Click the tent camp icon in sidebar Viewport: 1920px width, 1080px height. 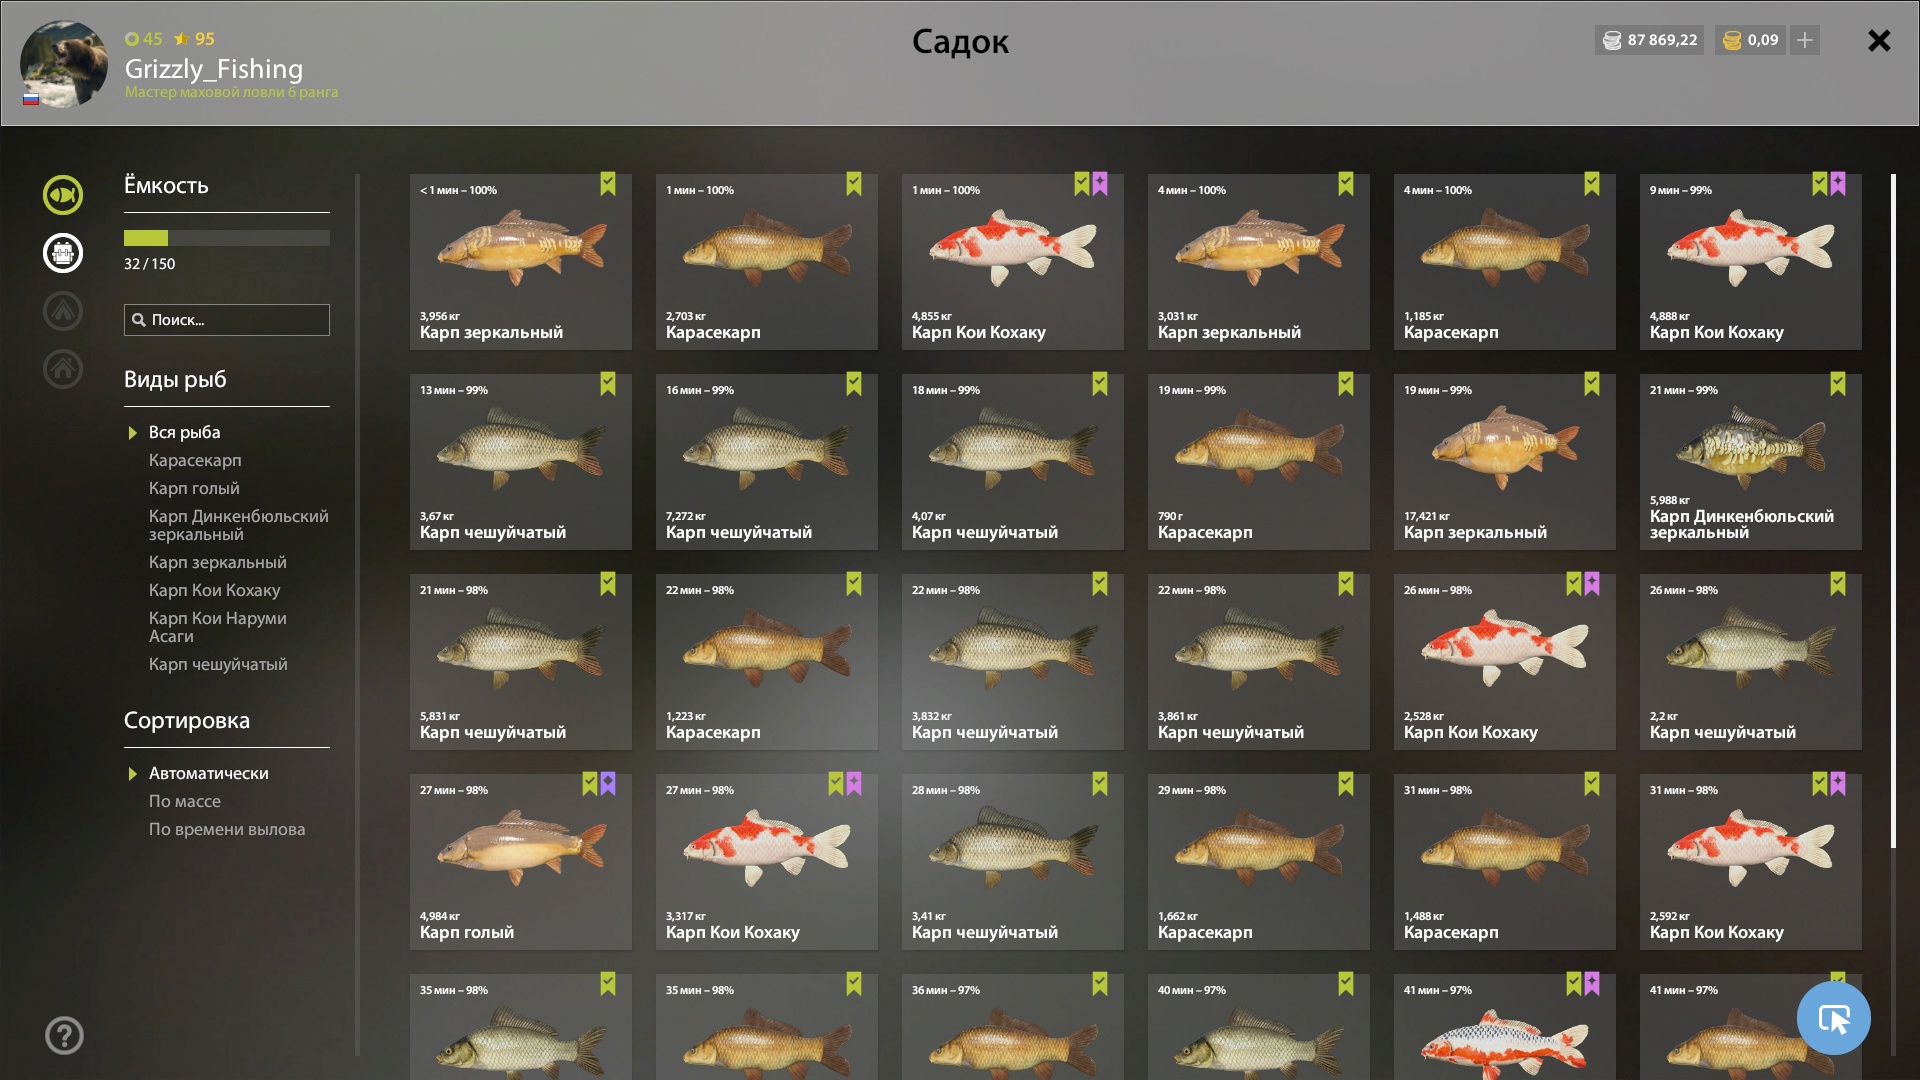pyautogui.click(x=62, y=311)
